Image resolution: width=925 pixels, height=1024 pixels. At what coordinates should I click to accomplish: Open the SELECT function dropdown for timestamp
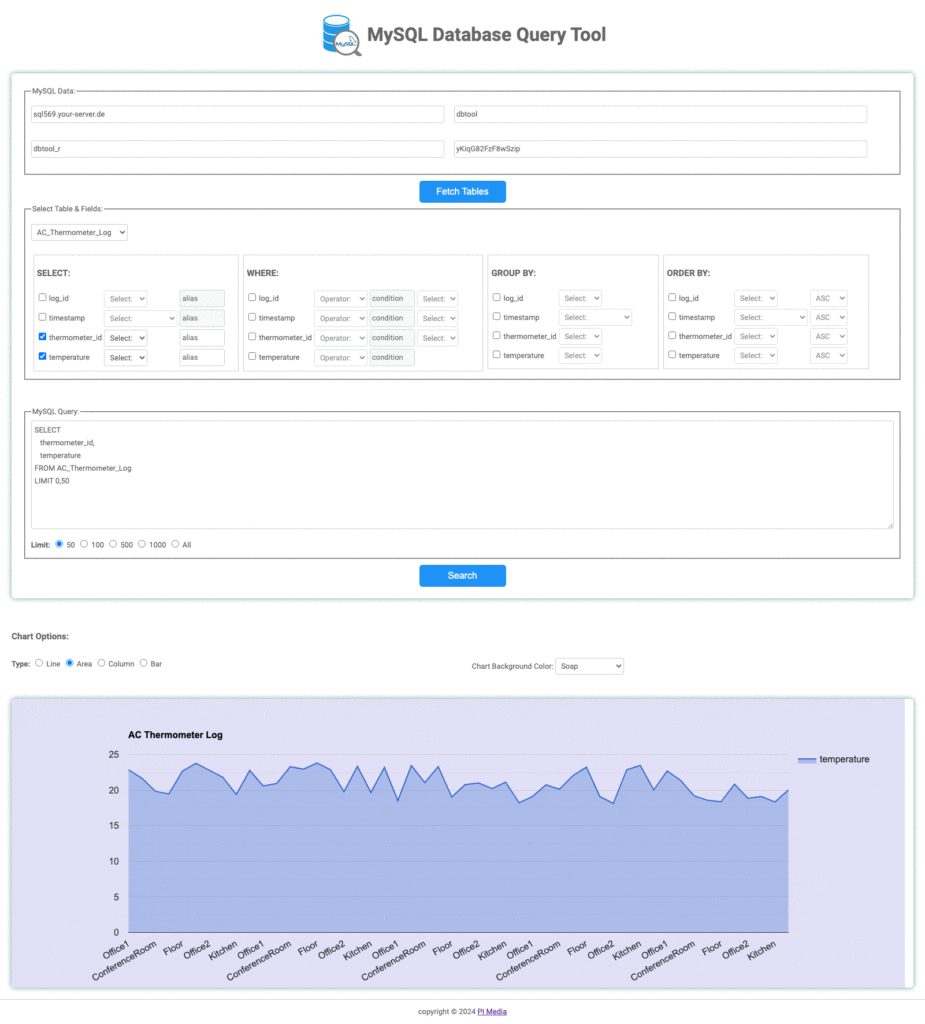click(x=140, y=318)
